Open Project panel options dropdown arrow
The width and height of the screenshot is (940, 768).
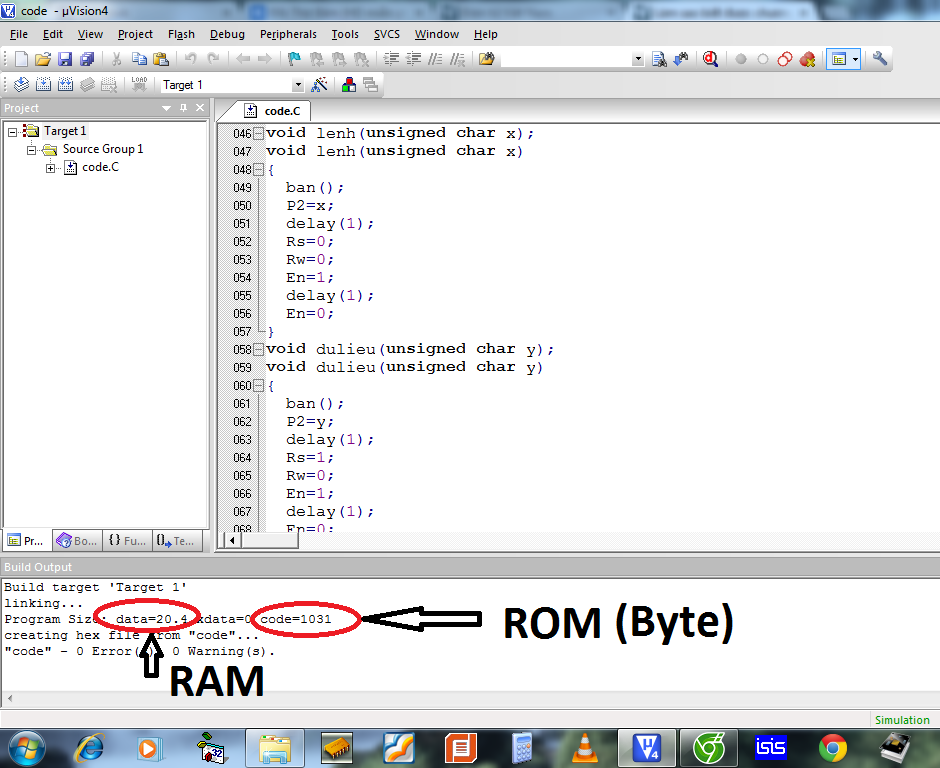coord(167,108)
